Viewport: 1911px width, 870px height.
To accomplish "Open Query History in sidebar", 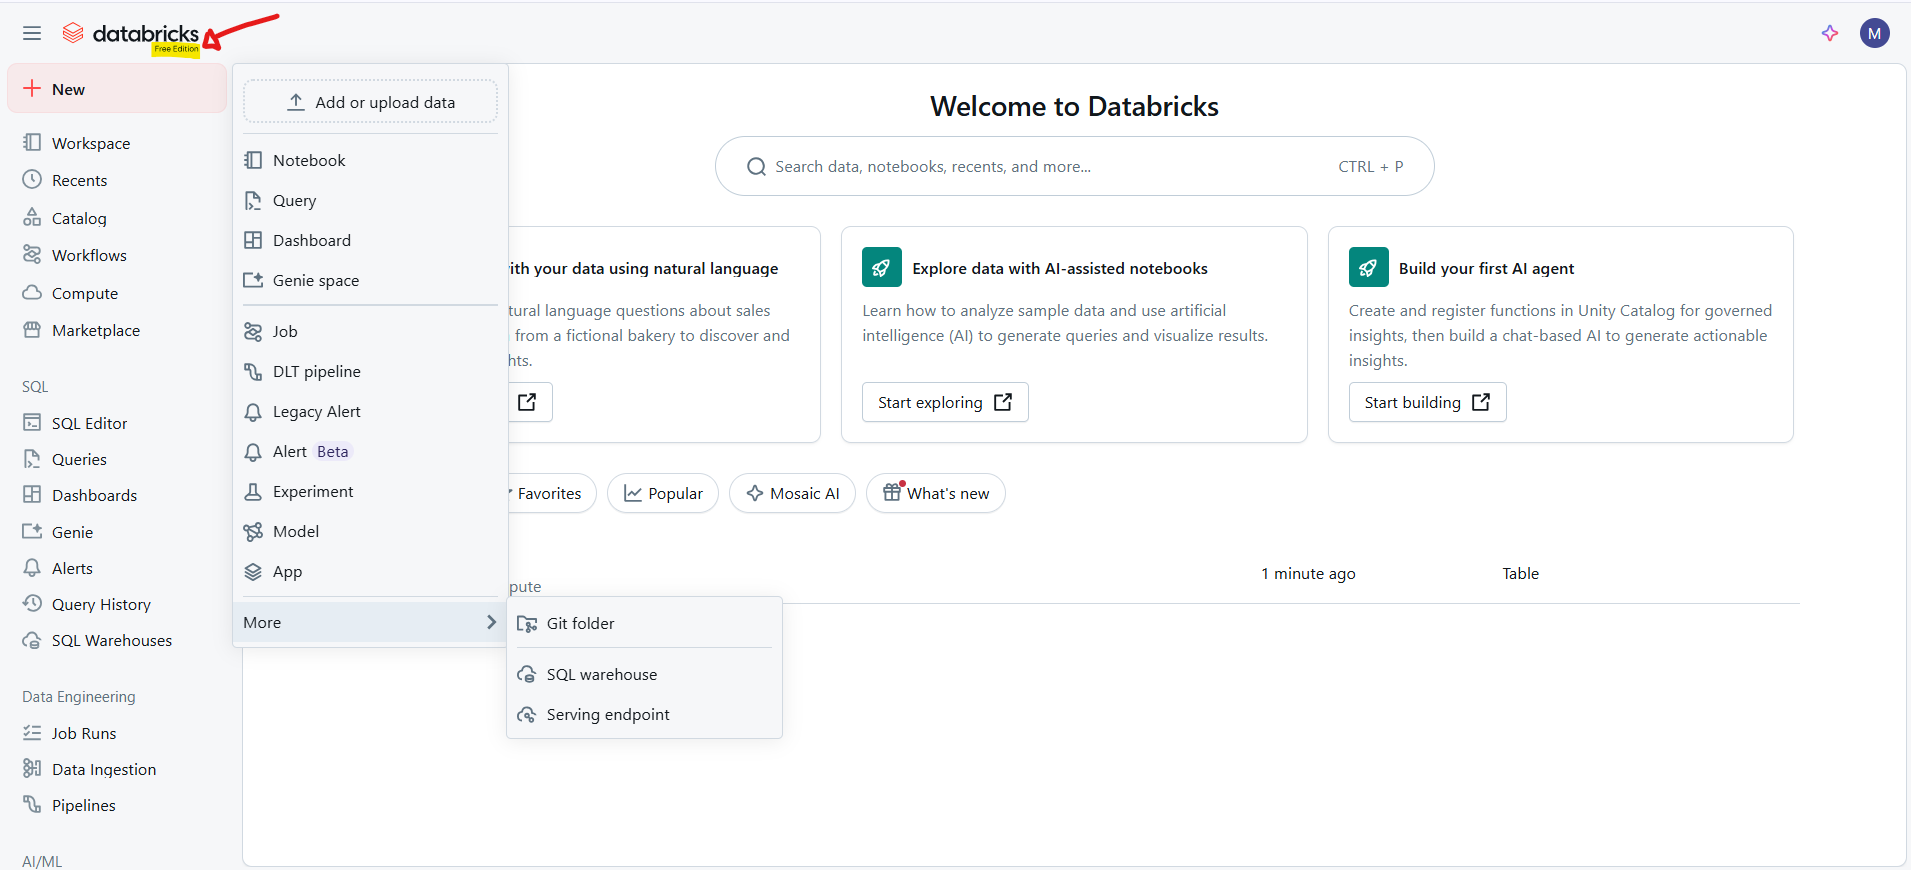I will (101, 604).
